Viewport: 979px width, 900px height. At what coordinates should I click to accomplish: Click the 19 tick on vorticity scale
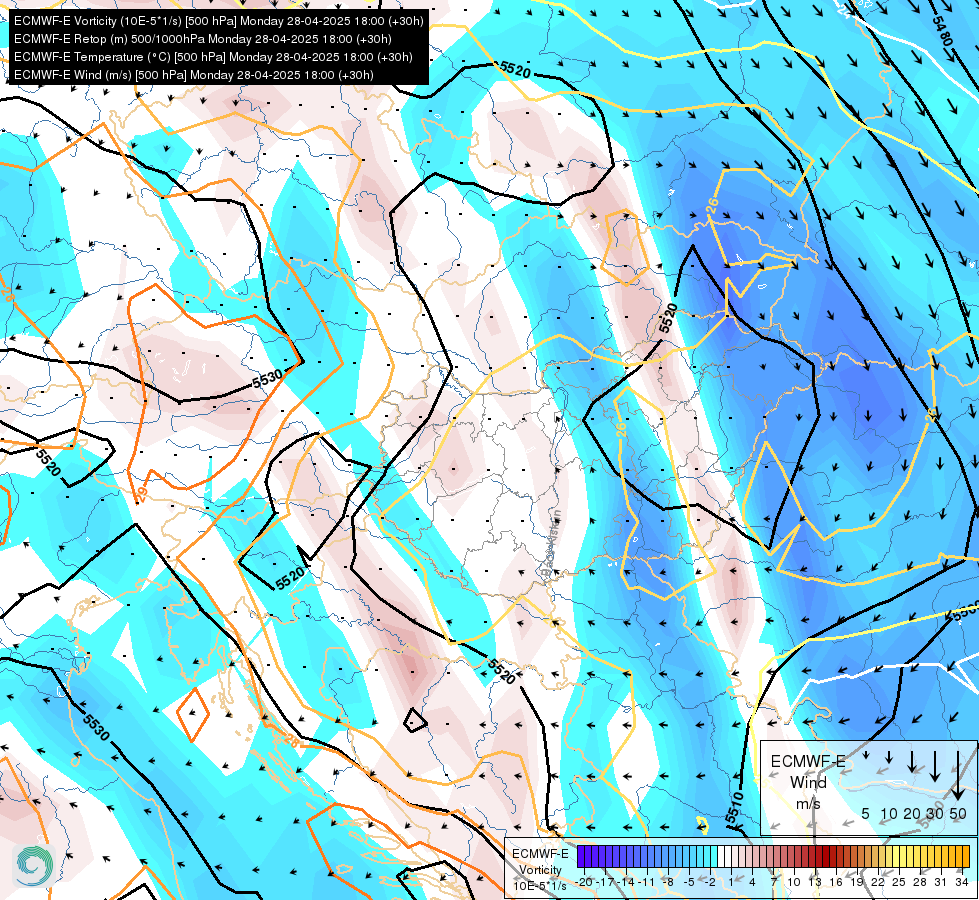[x=857, y=882]
